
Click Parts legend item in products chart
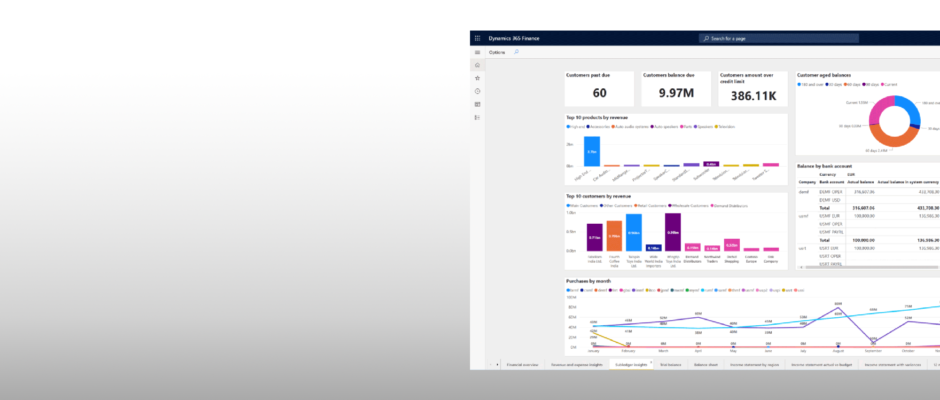(686, 127)
